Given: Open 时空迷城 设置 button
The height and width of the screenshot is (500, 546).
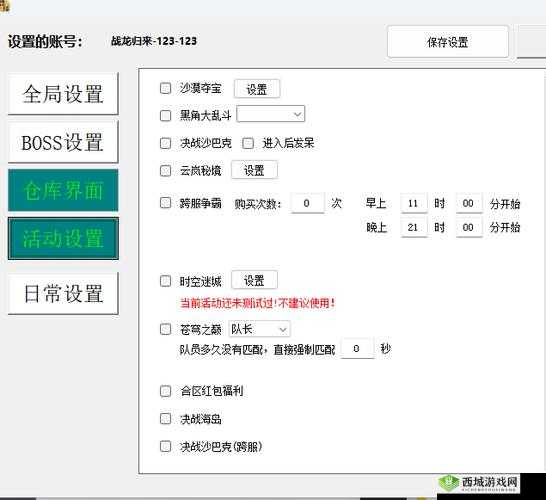Looking at the screenshot, I should click(254, 280).
